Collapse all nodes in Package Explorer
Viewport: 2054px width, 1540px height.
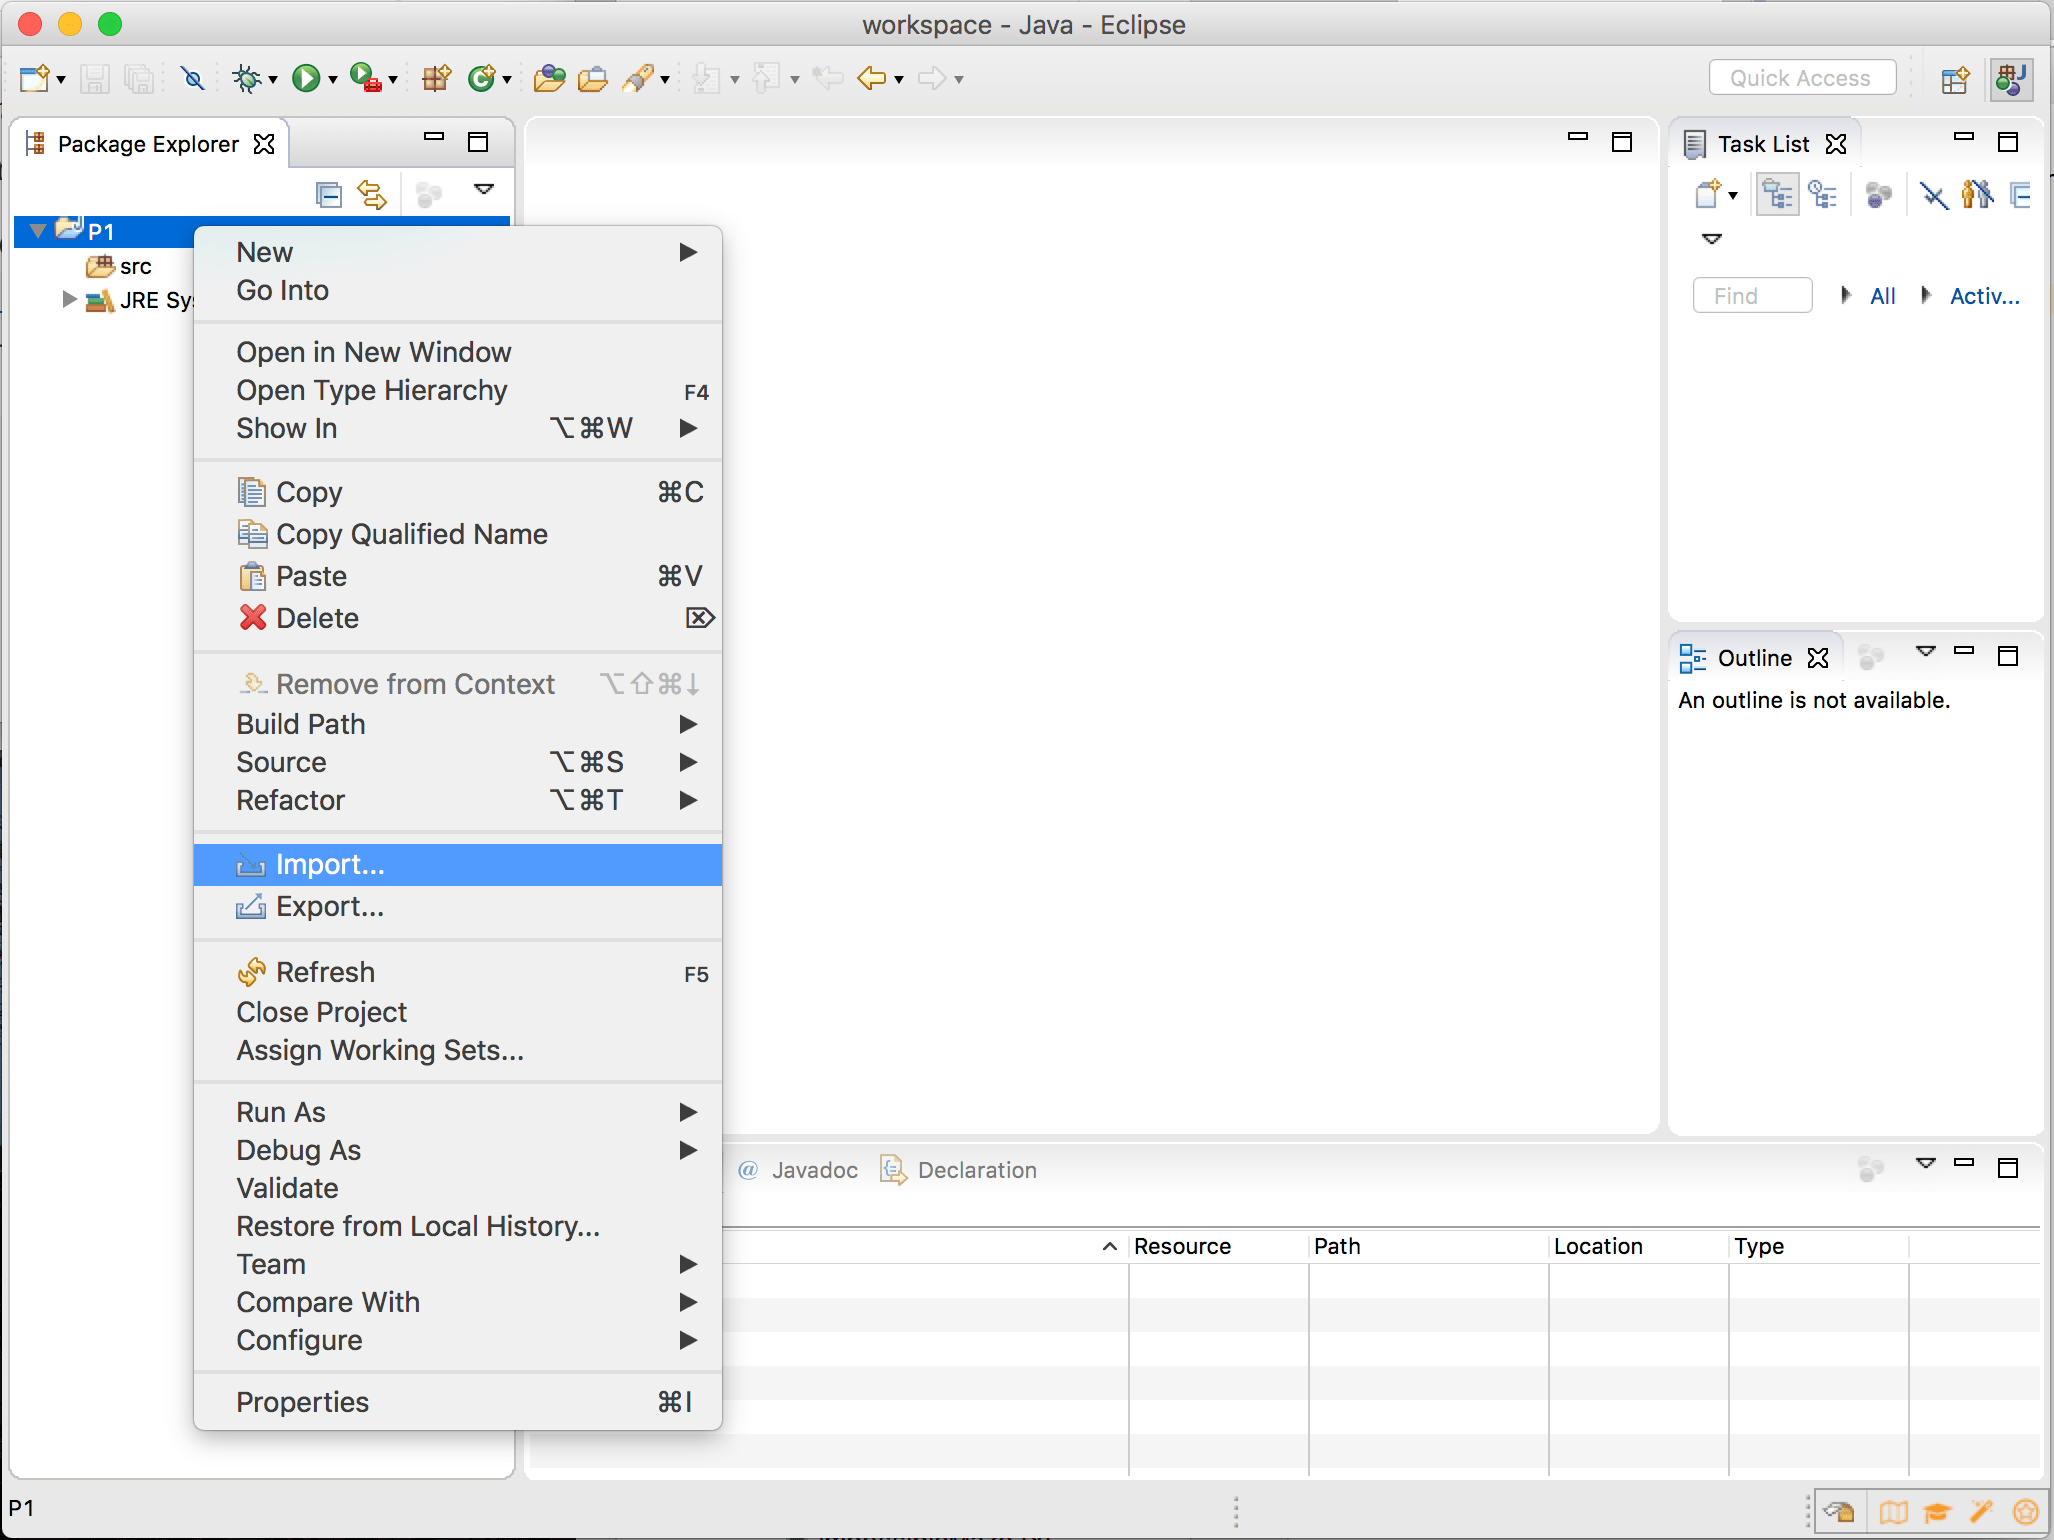[x=328, y=193]
